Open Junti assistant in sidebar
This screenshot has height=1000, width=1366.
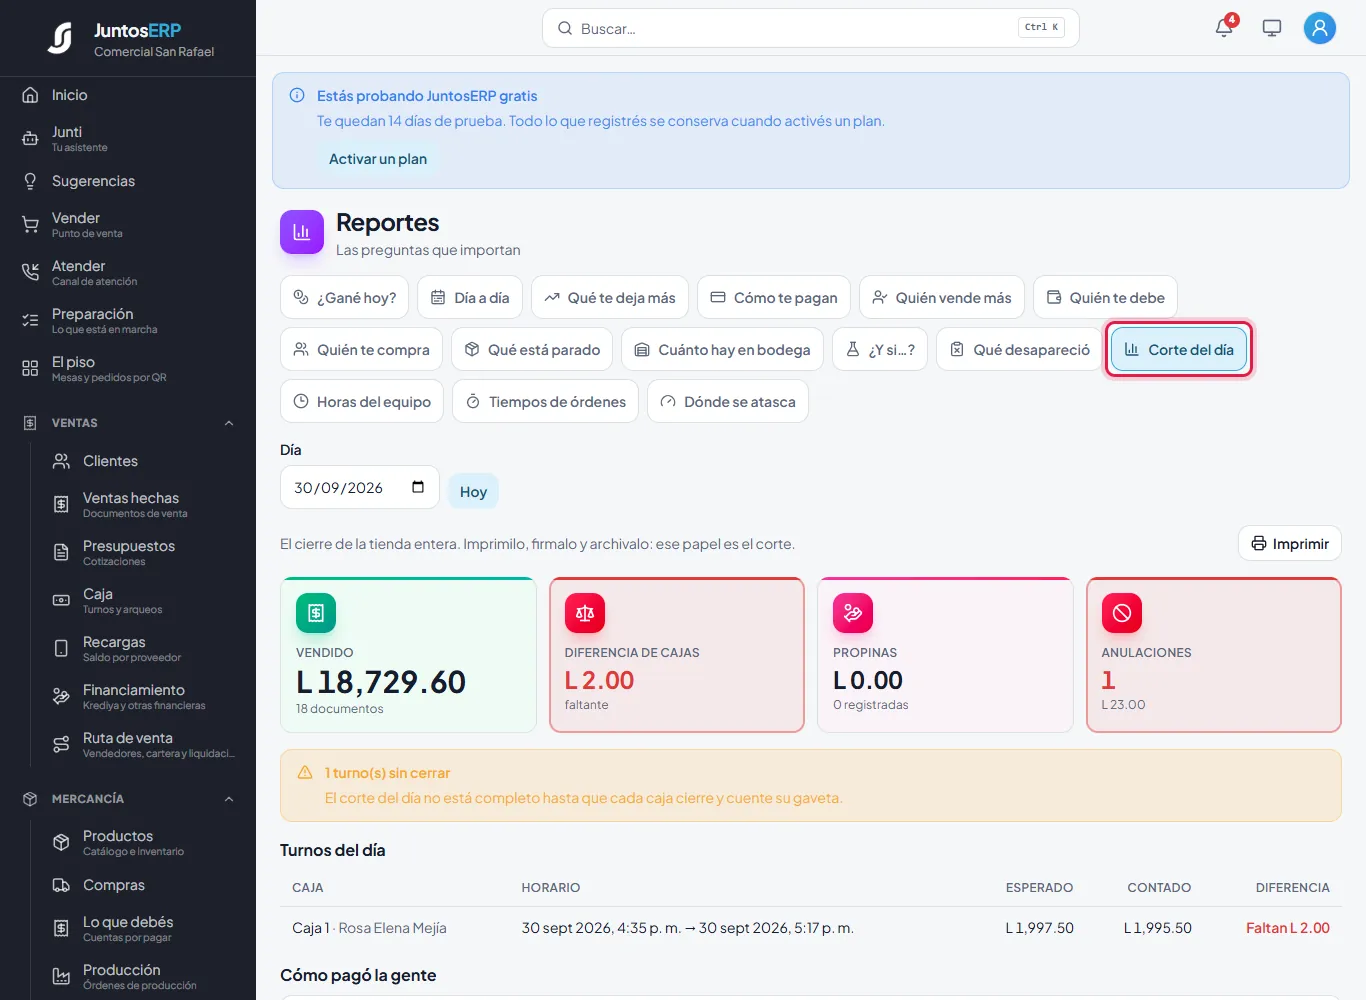pyautogui.click(x=128, y=138)
